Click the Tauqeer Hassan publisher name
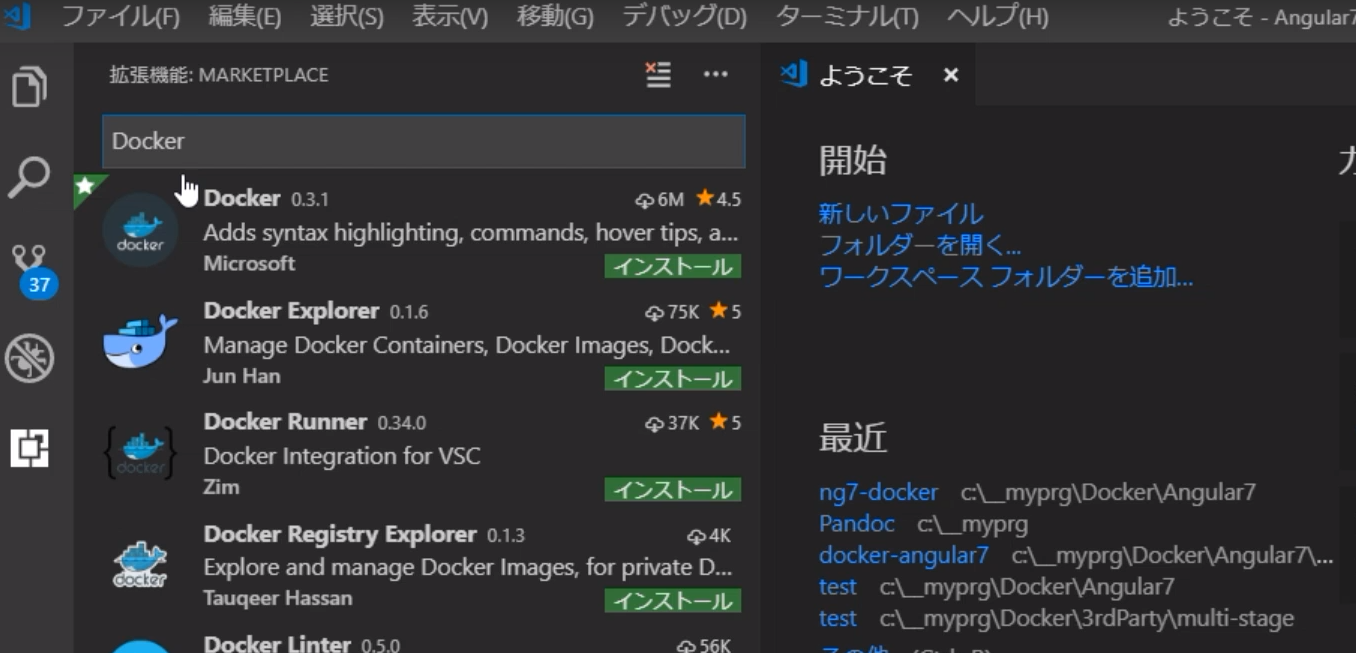 click(x=278, y=599)
